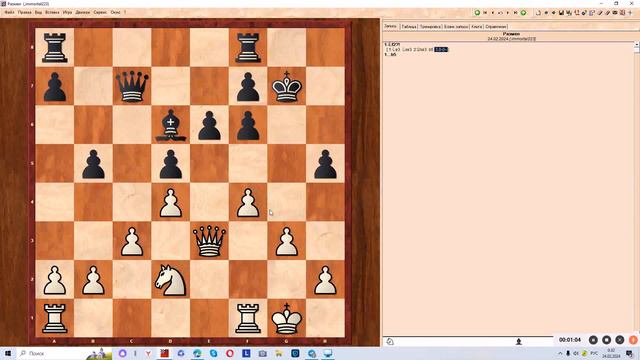Select the black bishop on d6

(x=171, y=125)
